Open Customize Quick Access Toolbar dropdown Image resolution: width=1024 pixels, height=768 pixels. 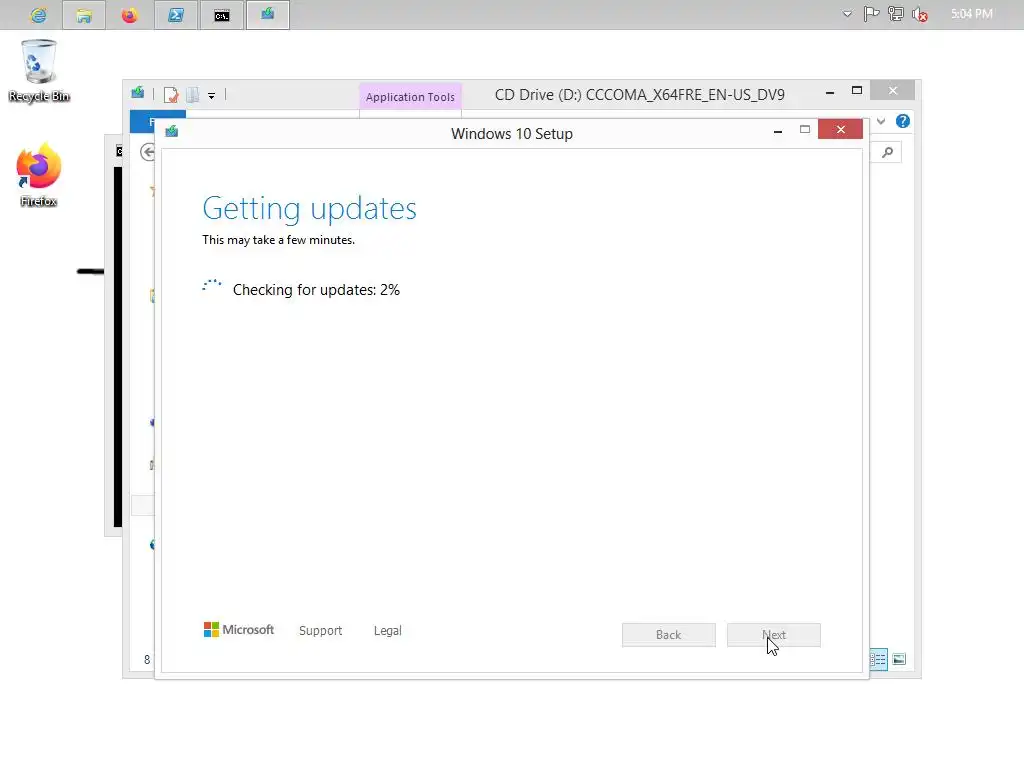pos(212,95)
